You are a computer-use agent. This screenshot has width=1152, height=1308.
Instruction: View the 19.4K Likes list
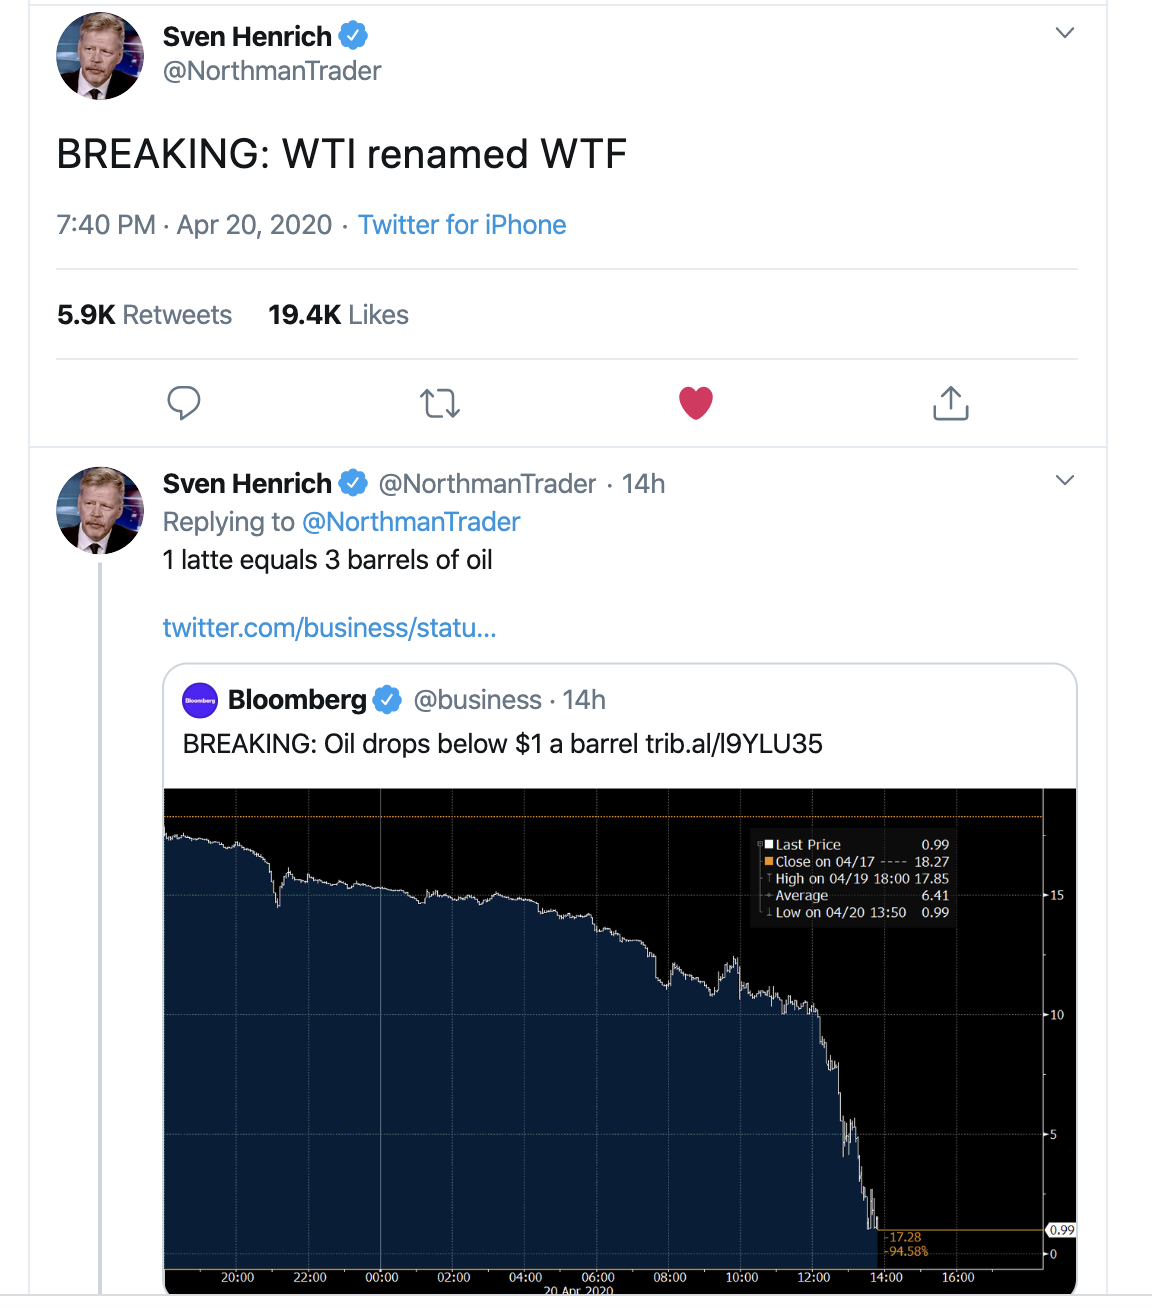coord(338,315)
